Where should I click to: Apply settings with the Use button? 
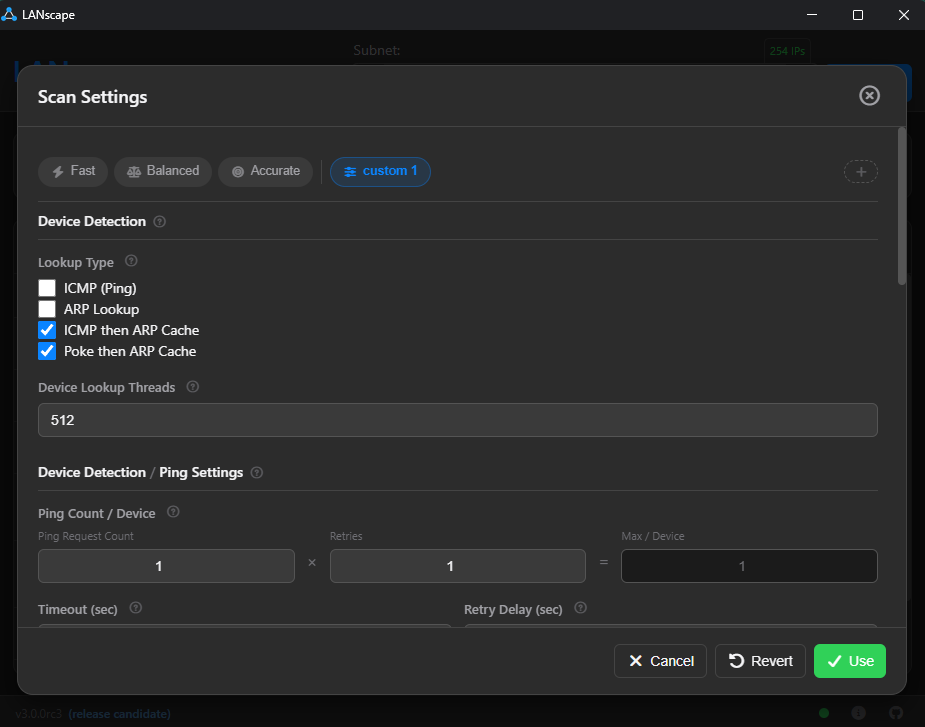pyautogui.click(x=849, y=660)
